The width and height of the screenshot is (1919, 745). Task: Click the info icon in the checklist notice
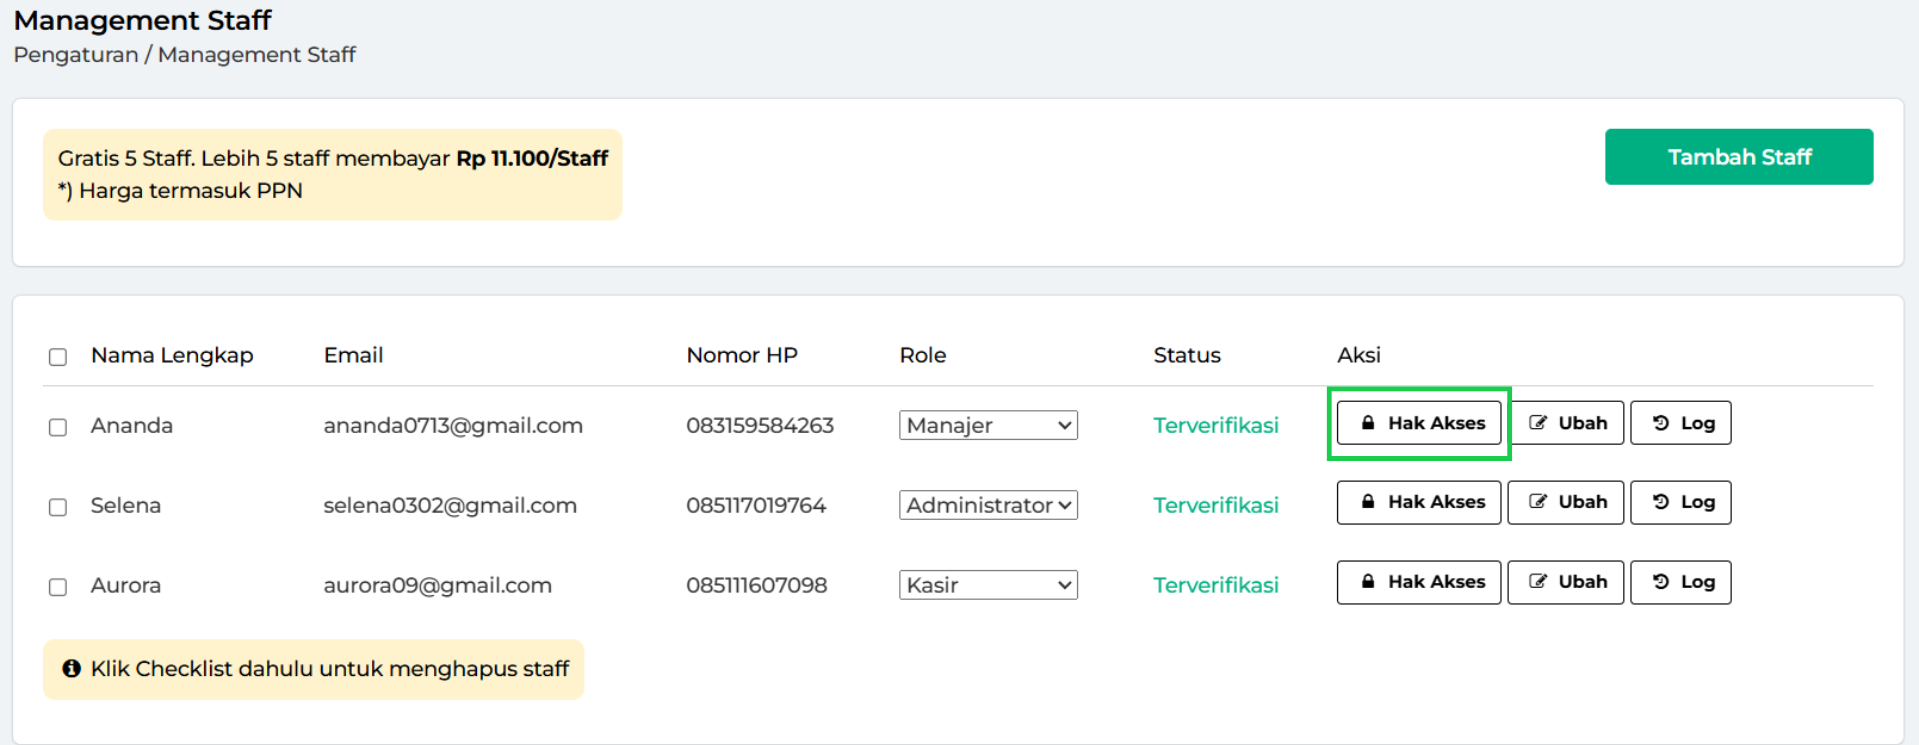pyautogui.click(x=71, y=669)
